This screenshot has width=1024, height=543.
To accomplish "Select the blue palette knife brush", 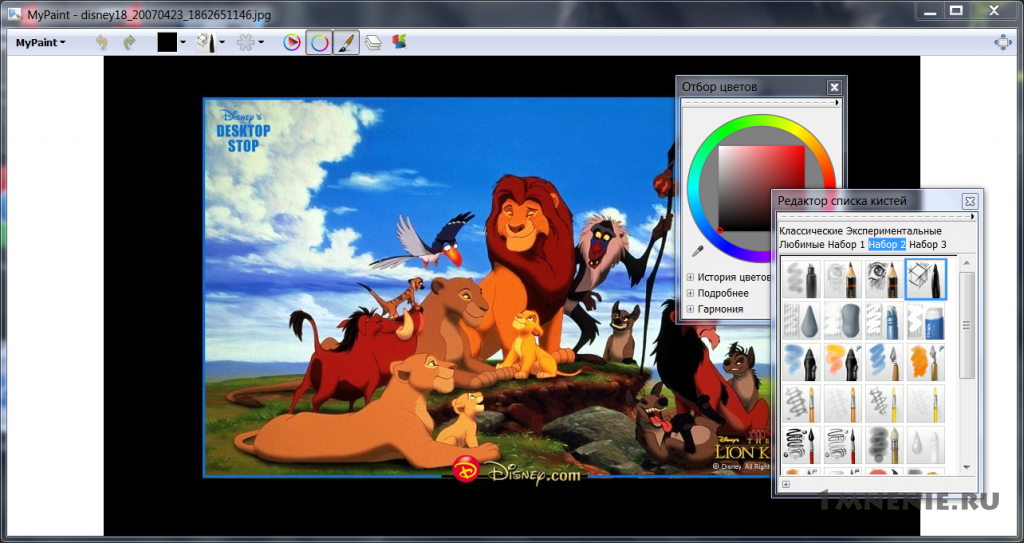I will (x=884, y=362).
